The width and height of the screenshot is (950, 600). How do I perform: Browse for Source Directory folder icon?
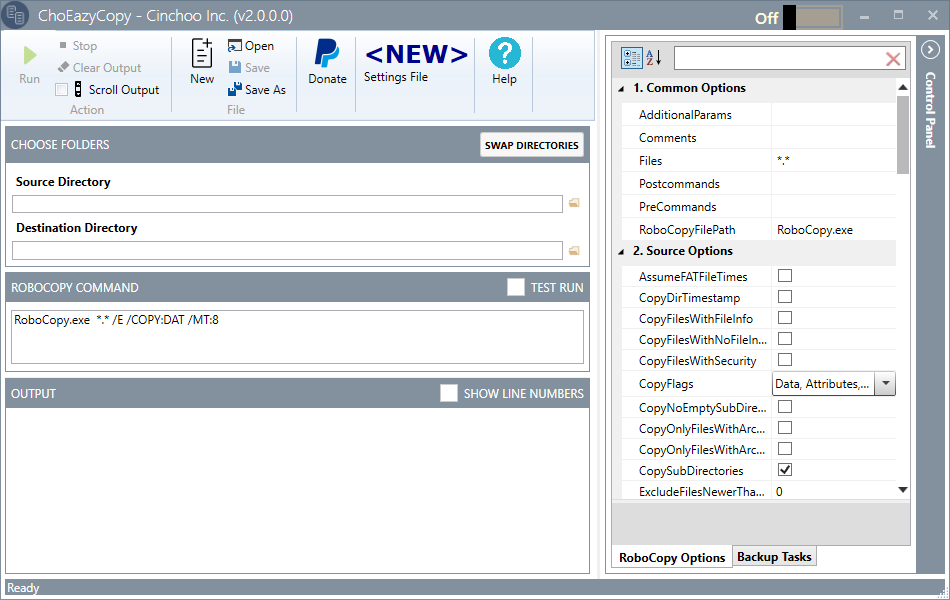click(574, 203)
